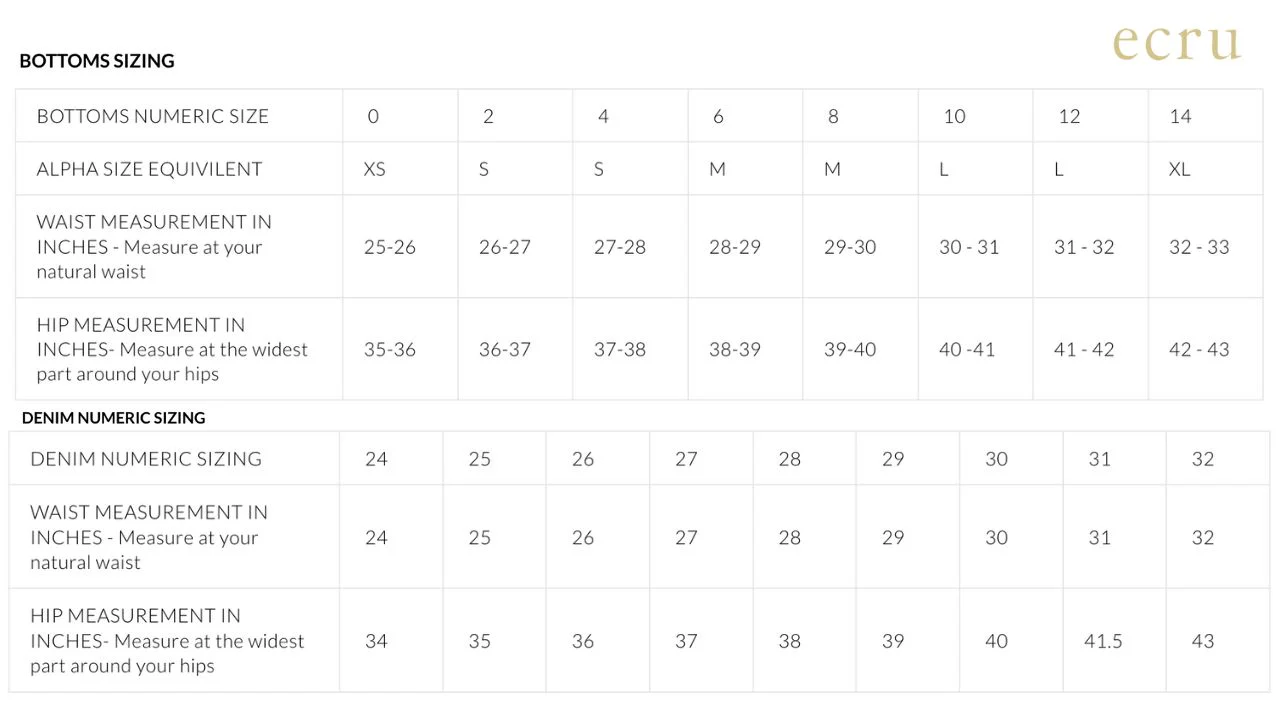Click the 39-40 hip measurement cell
The width and height of the screenshot is (1280, 720).
(850, 349)
